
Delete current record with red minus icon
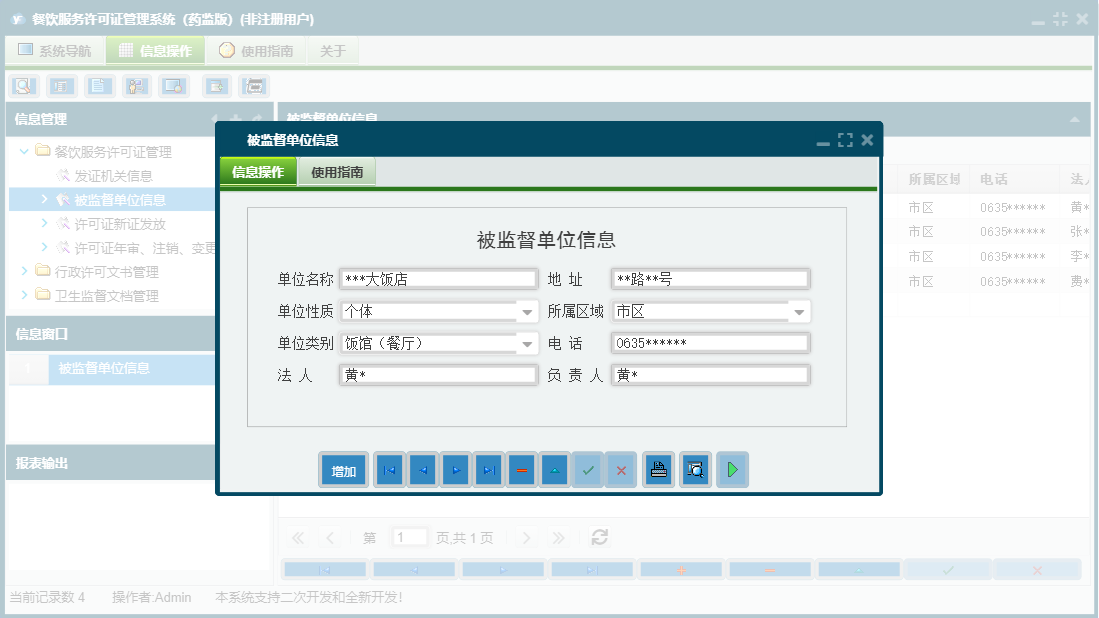click(x=521, y=469)
